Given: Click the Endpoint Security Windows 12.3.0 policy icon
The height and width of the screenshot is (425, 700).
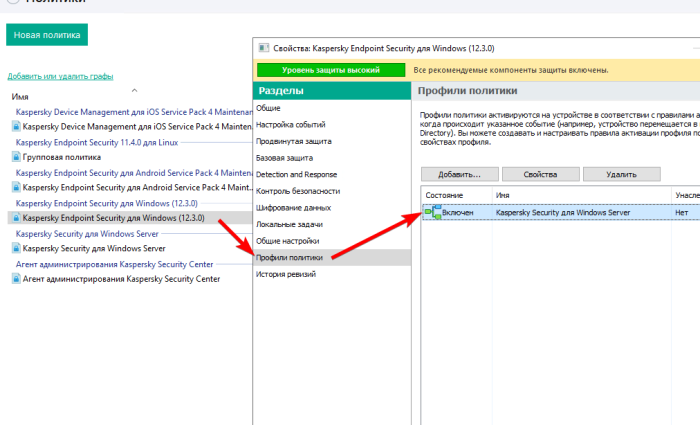Looking at the screenshot, I should [x=16, y=217].
